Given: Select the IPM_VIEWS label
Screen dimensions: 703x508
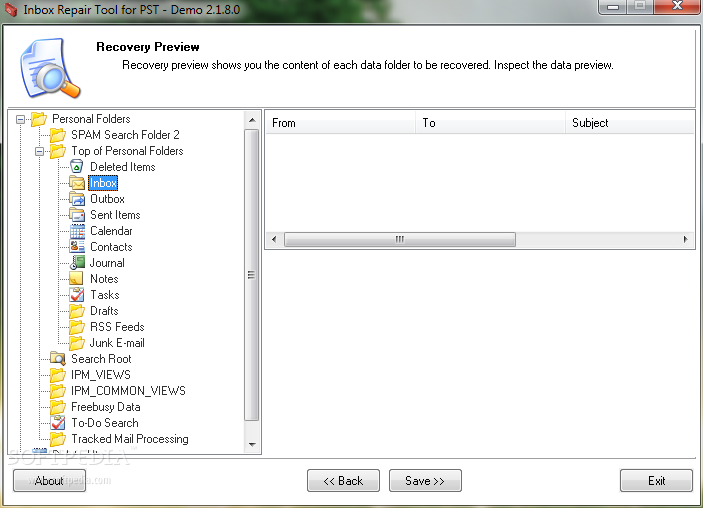Looking at the screenshot, I should point(101,375).
